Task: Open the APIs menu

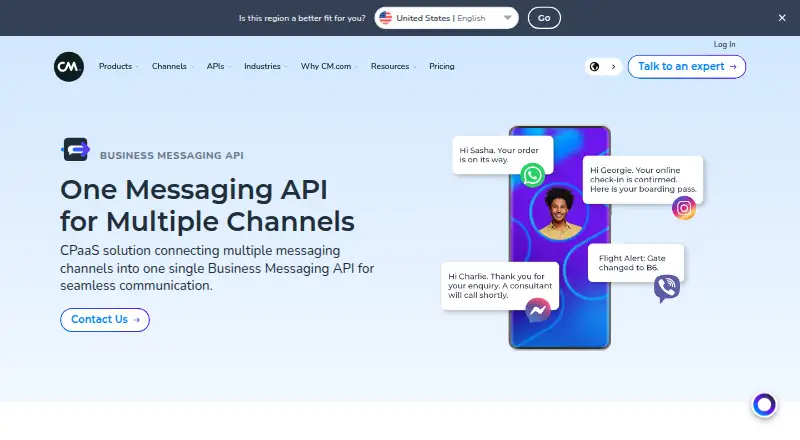Action: point(219,66)
